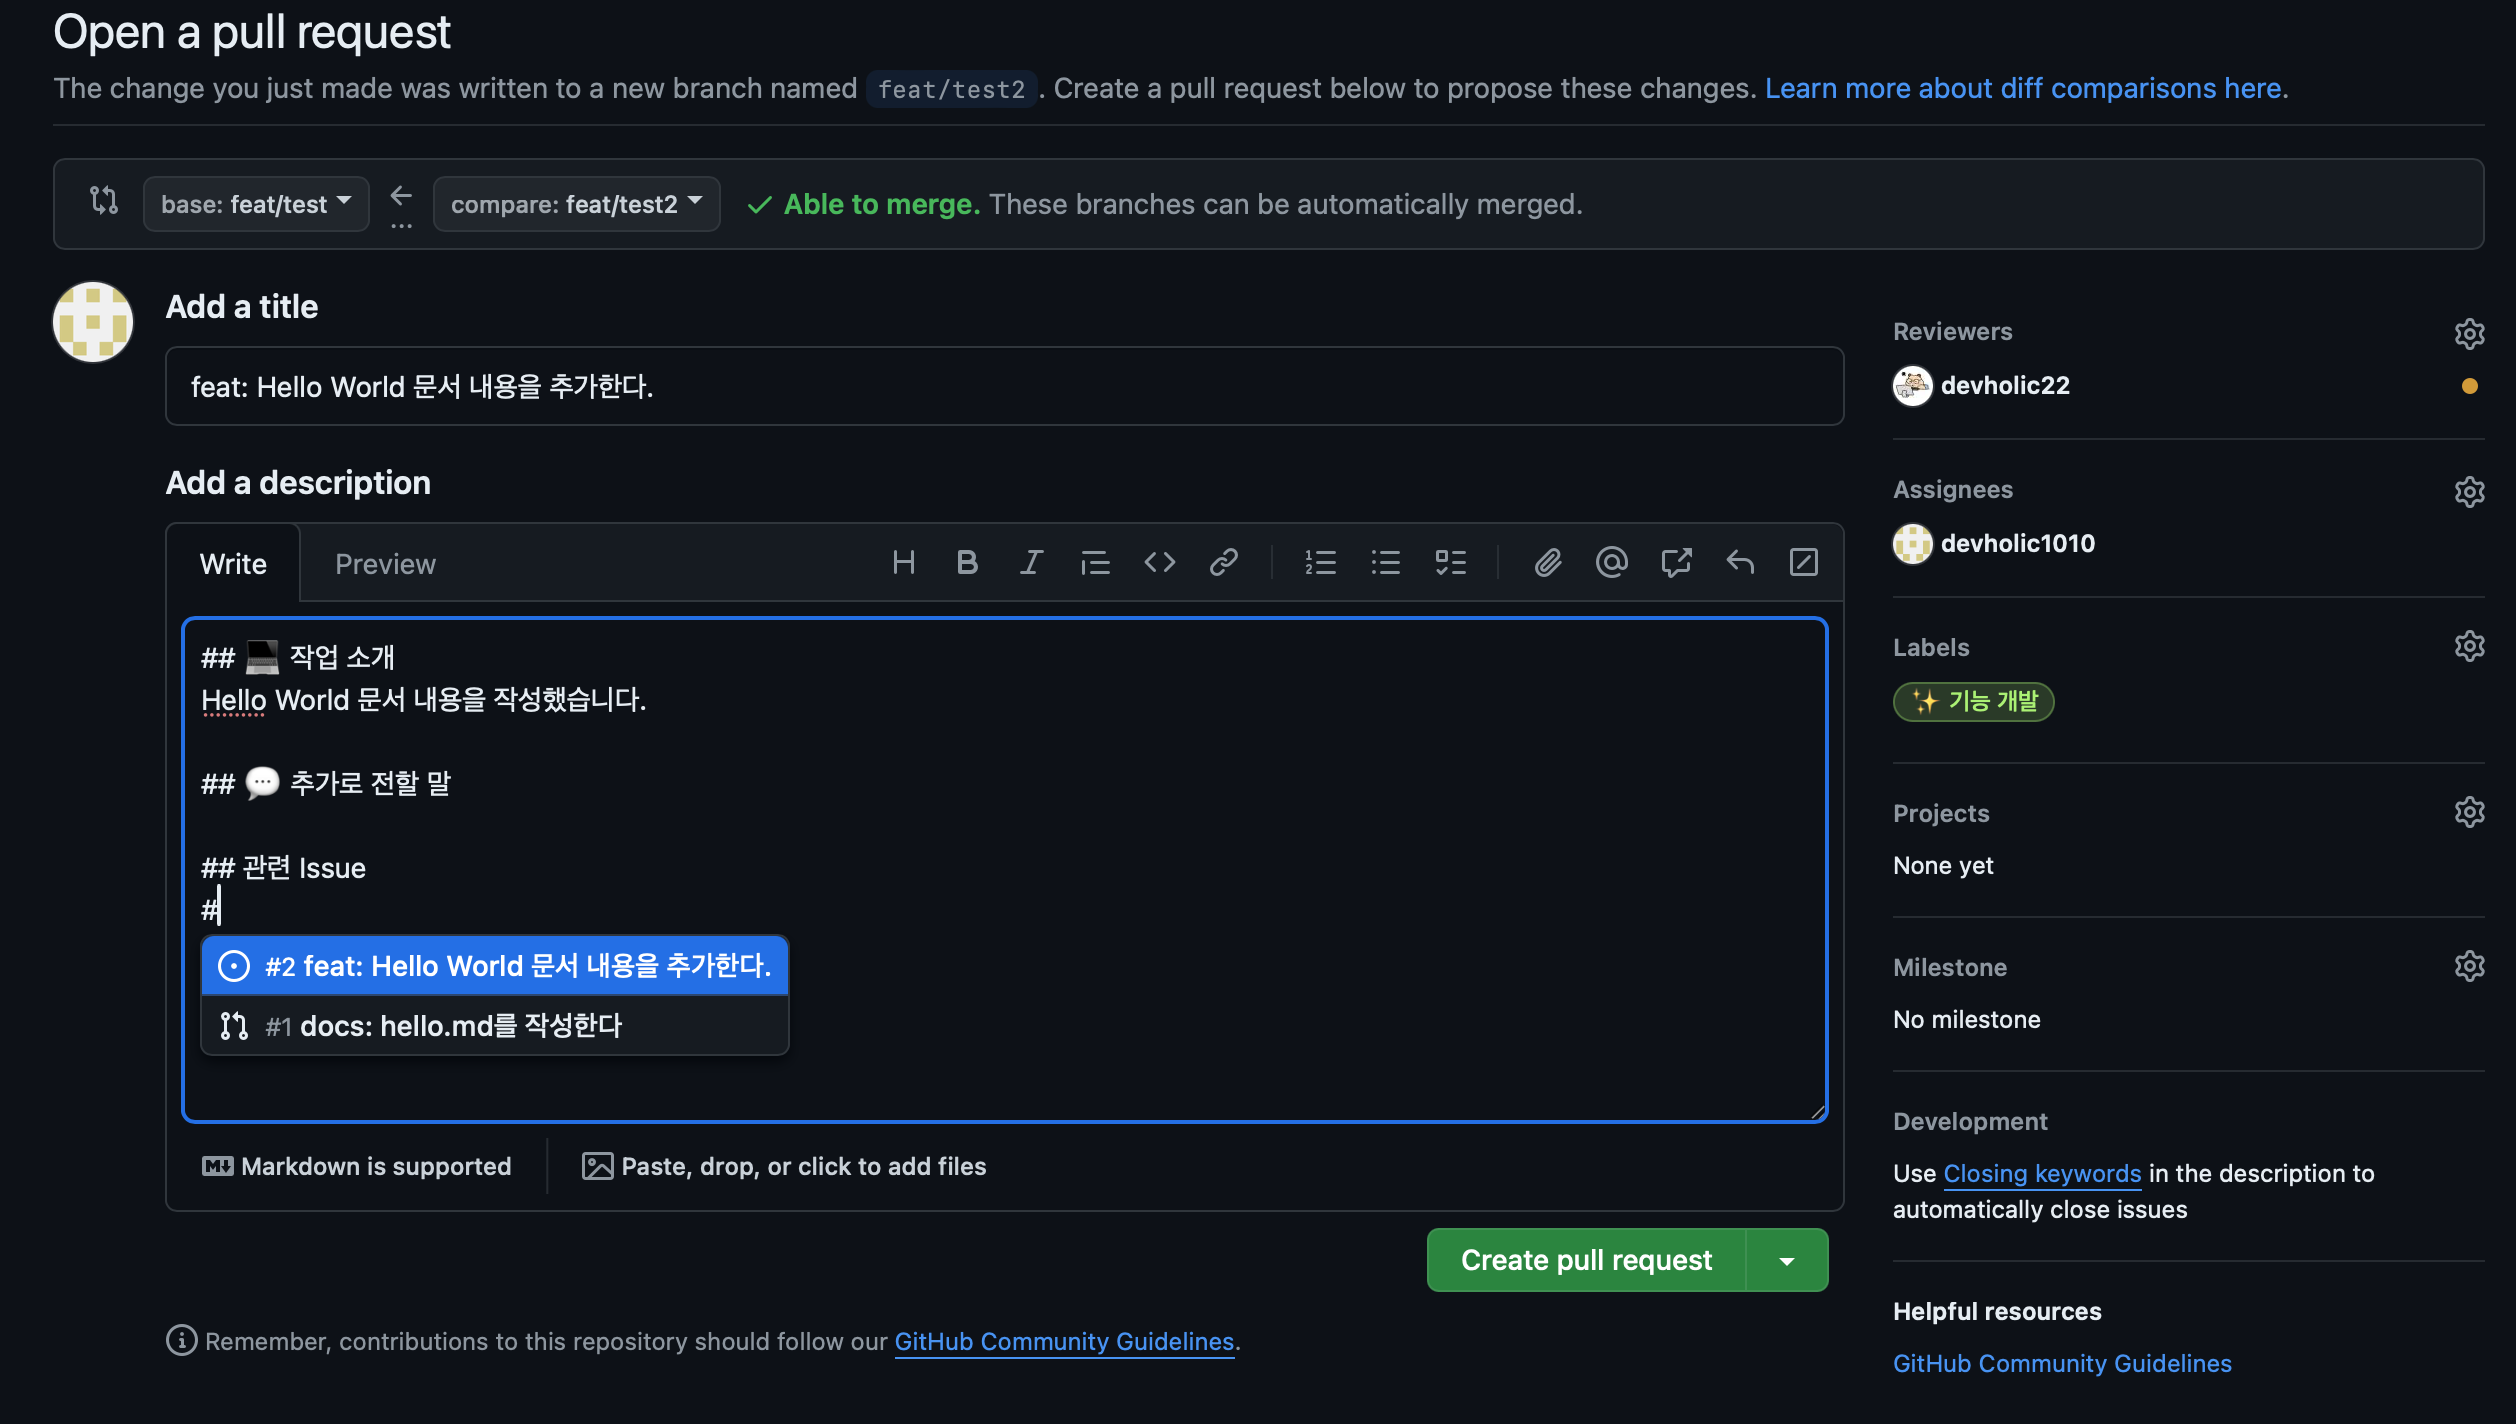Open the Closing keywords link
The height and width of the screenshot is (1424, 2516).
pos(2041,1173)
